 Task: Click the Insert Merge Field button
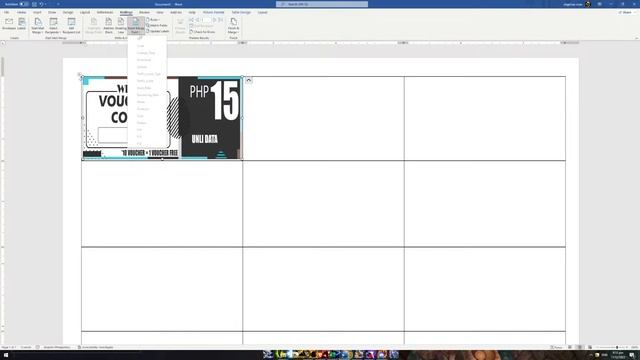(136, 26)
